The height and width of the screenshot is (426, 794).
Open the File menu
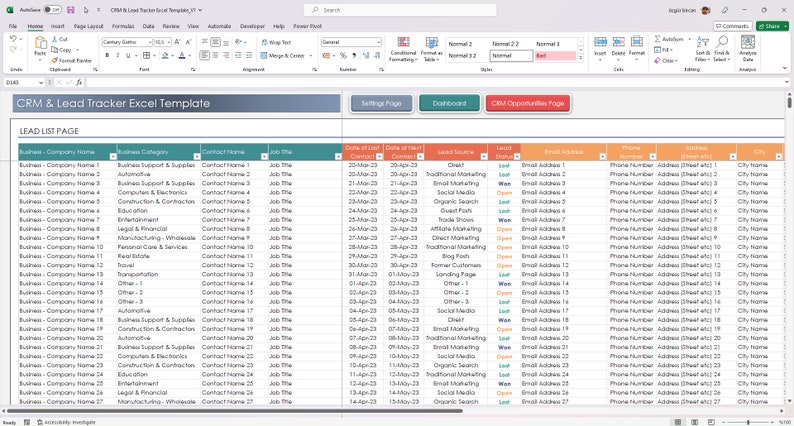pos(13,26)
